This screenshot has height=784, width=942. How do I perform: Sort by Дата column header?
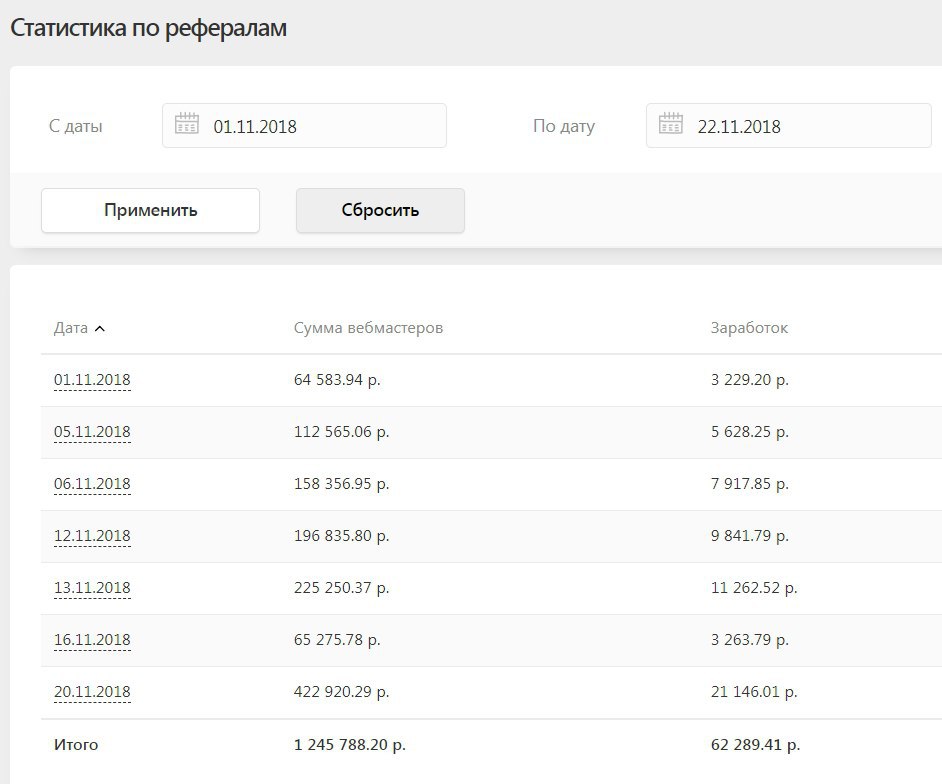(71, 328)
